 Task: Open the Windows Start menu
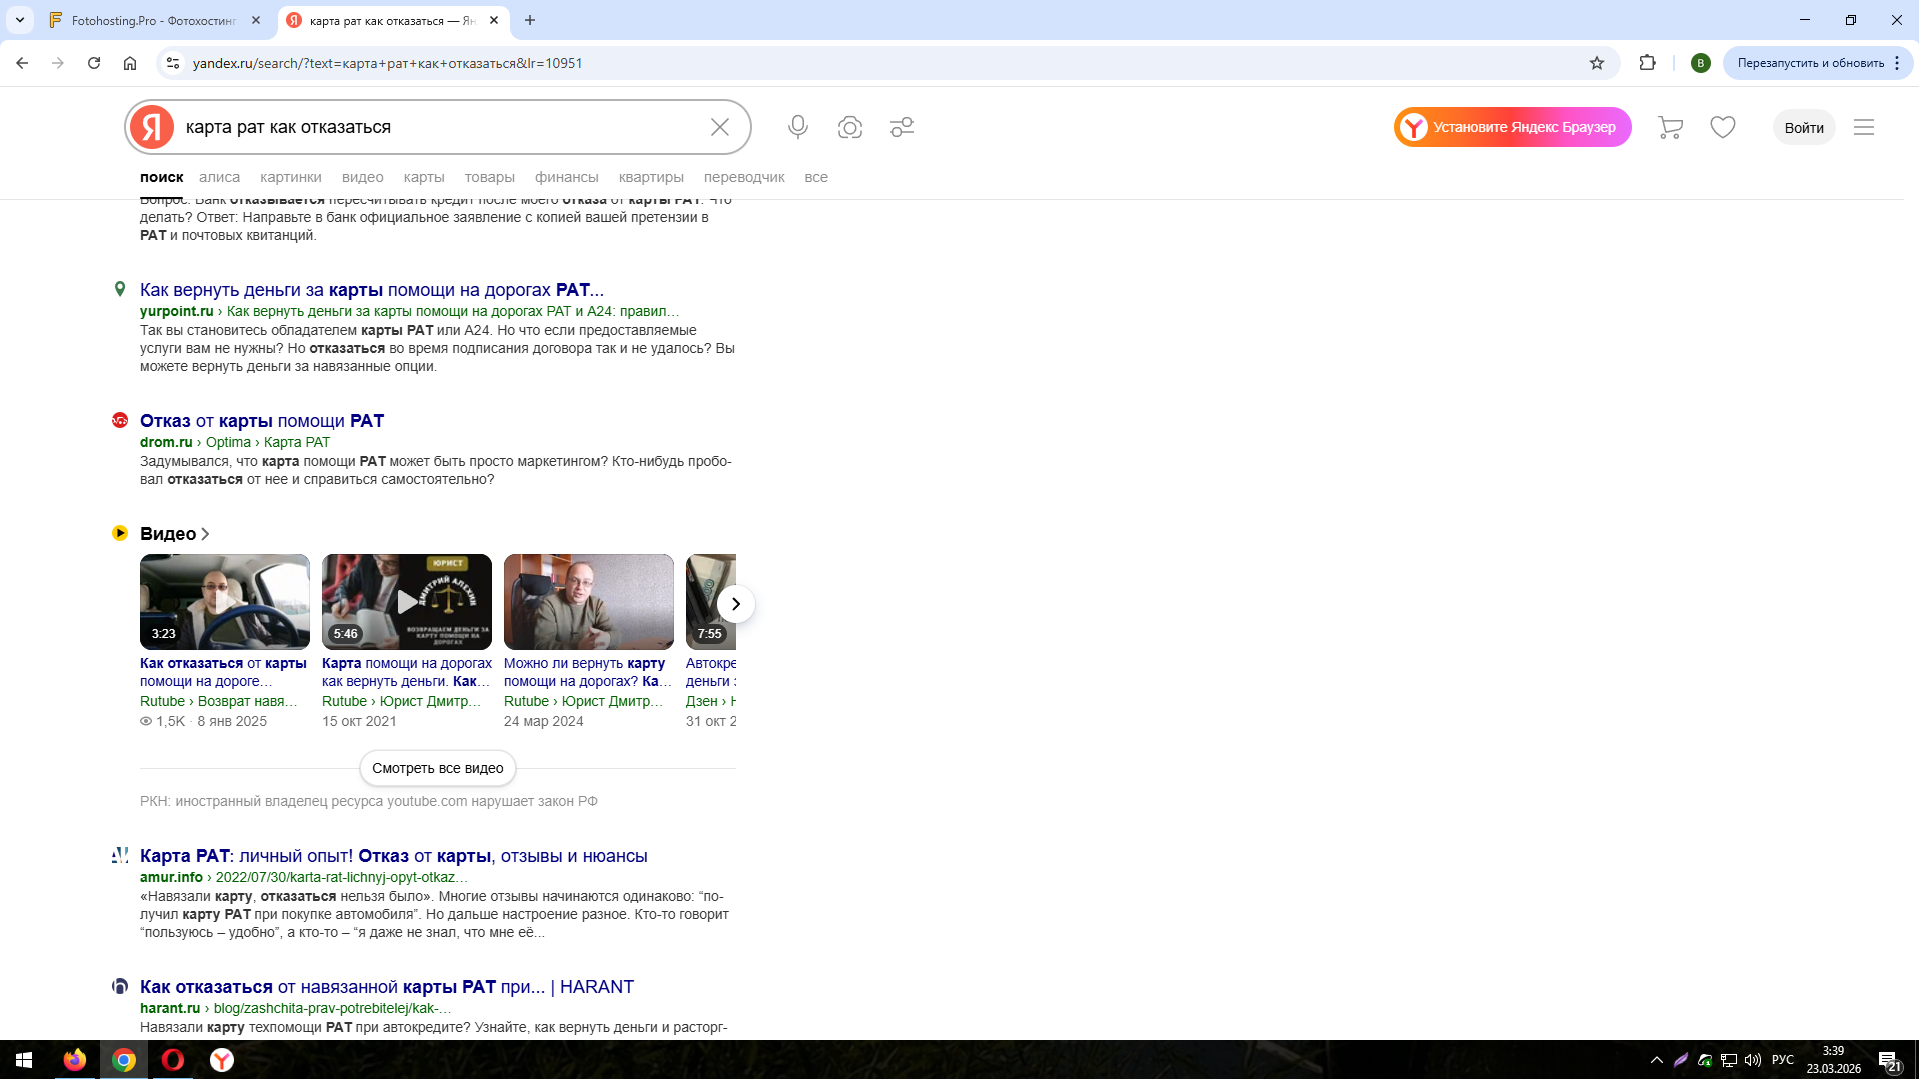tap(24, 1060)
